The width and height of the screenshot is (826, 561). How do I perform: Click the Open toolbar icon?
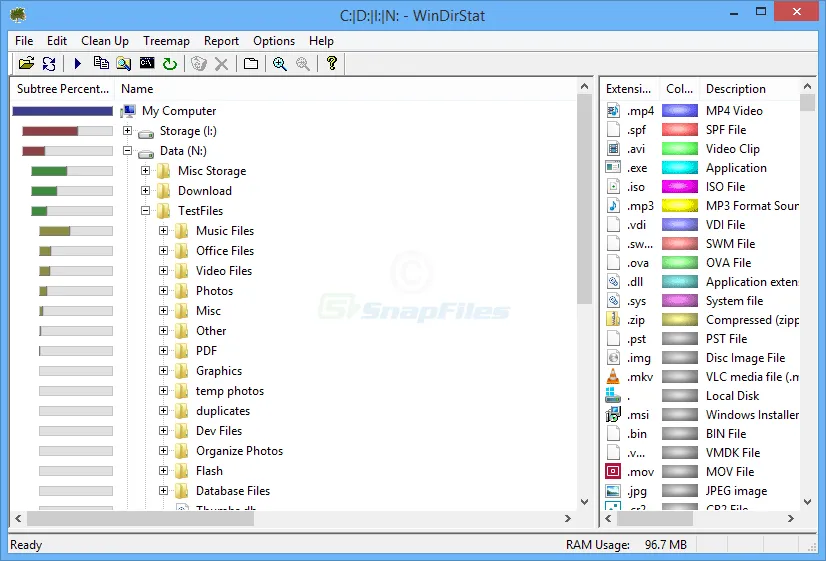(x=26, y=64)
